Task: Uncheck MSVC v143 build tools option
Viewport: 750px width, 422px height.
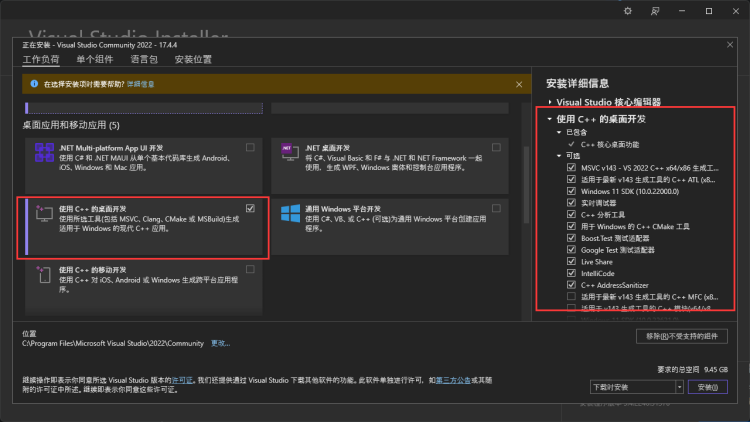Action: 571,167
